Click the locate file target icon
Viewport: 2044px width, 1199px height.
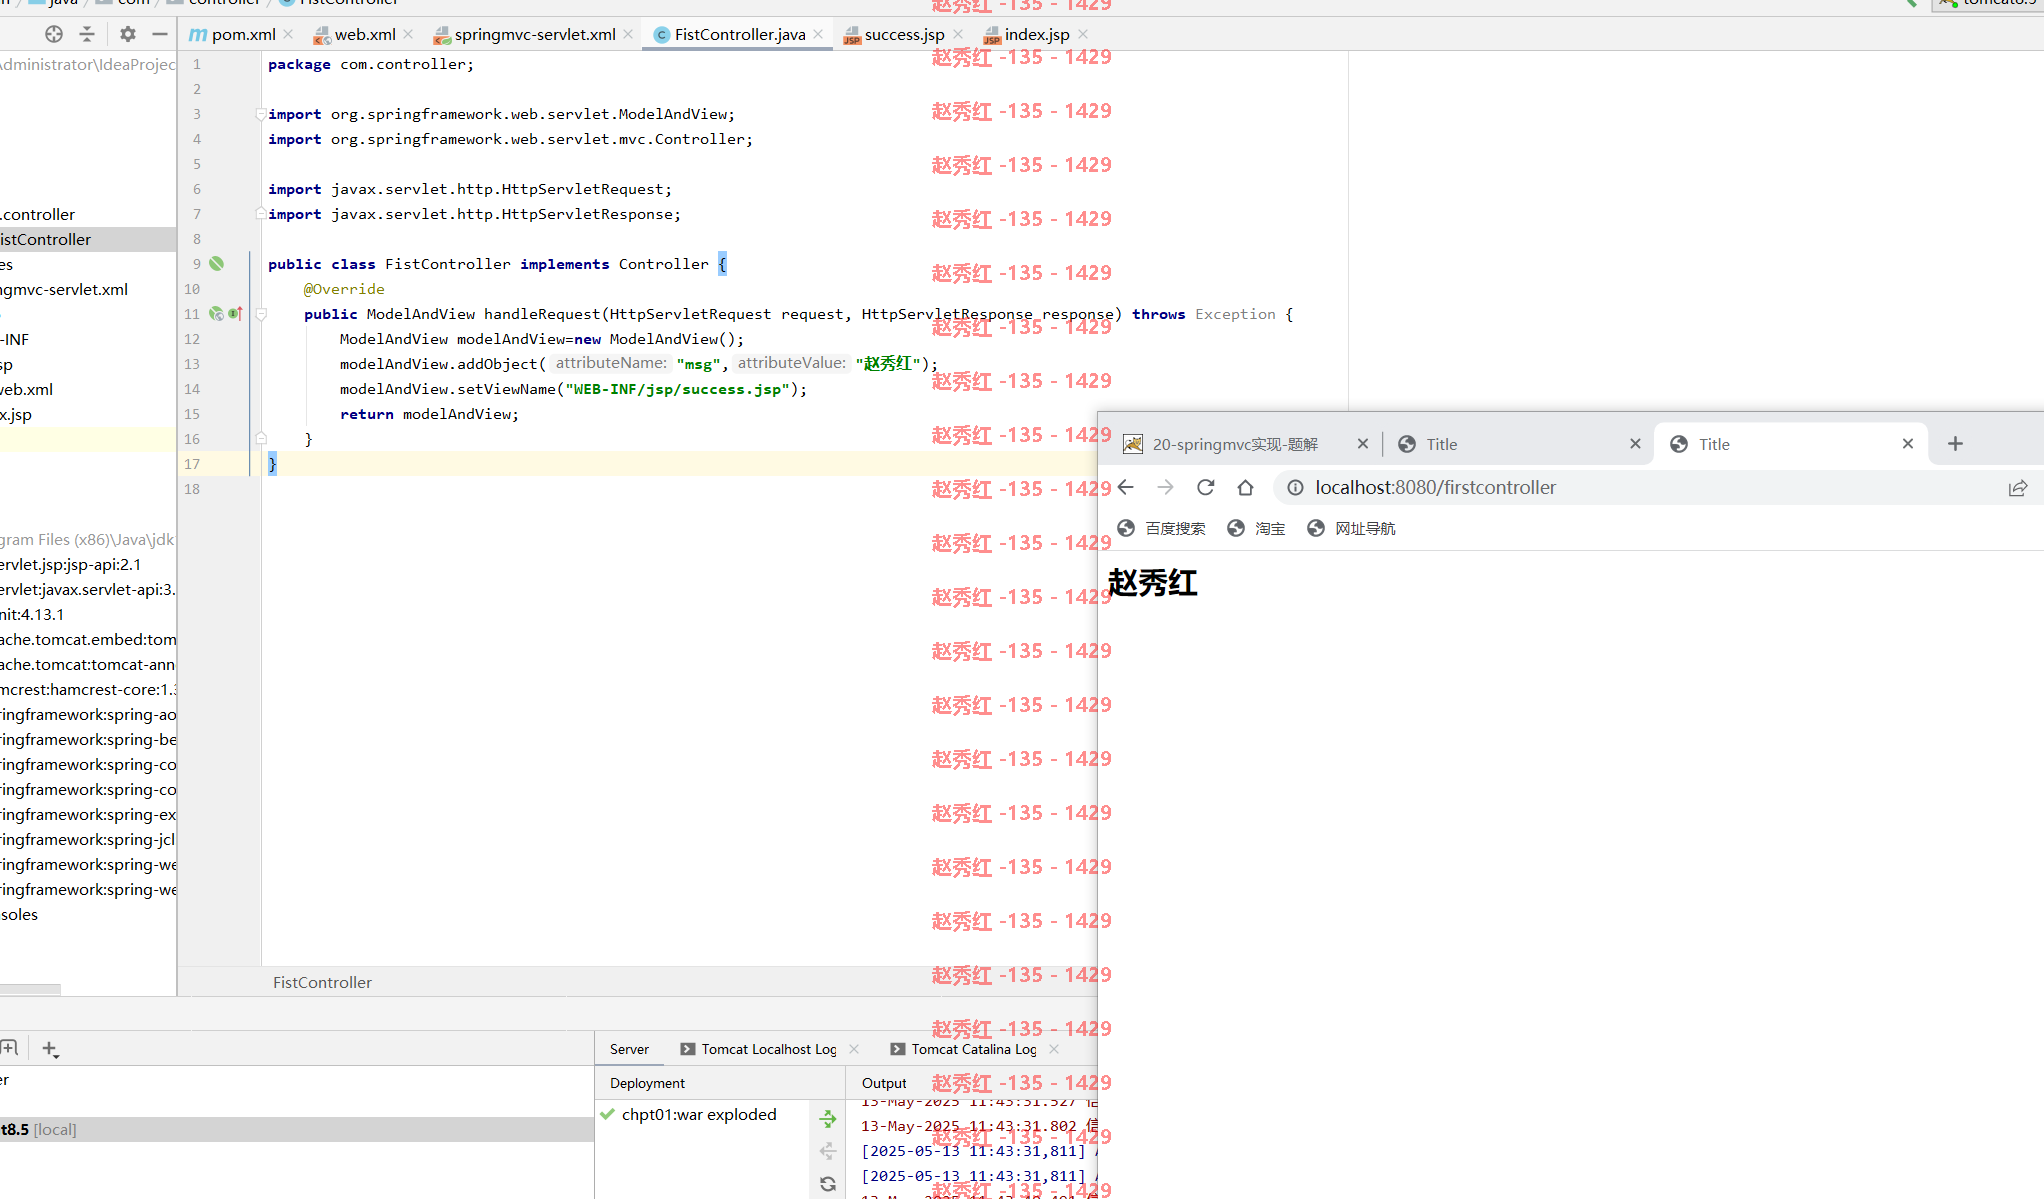(x=54, y=34)
